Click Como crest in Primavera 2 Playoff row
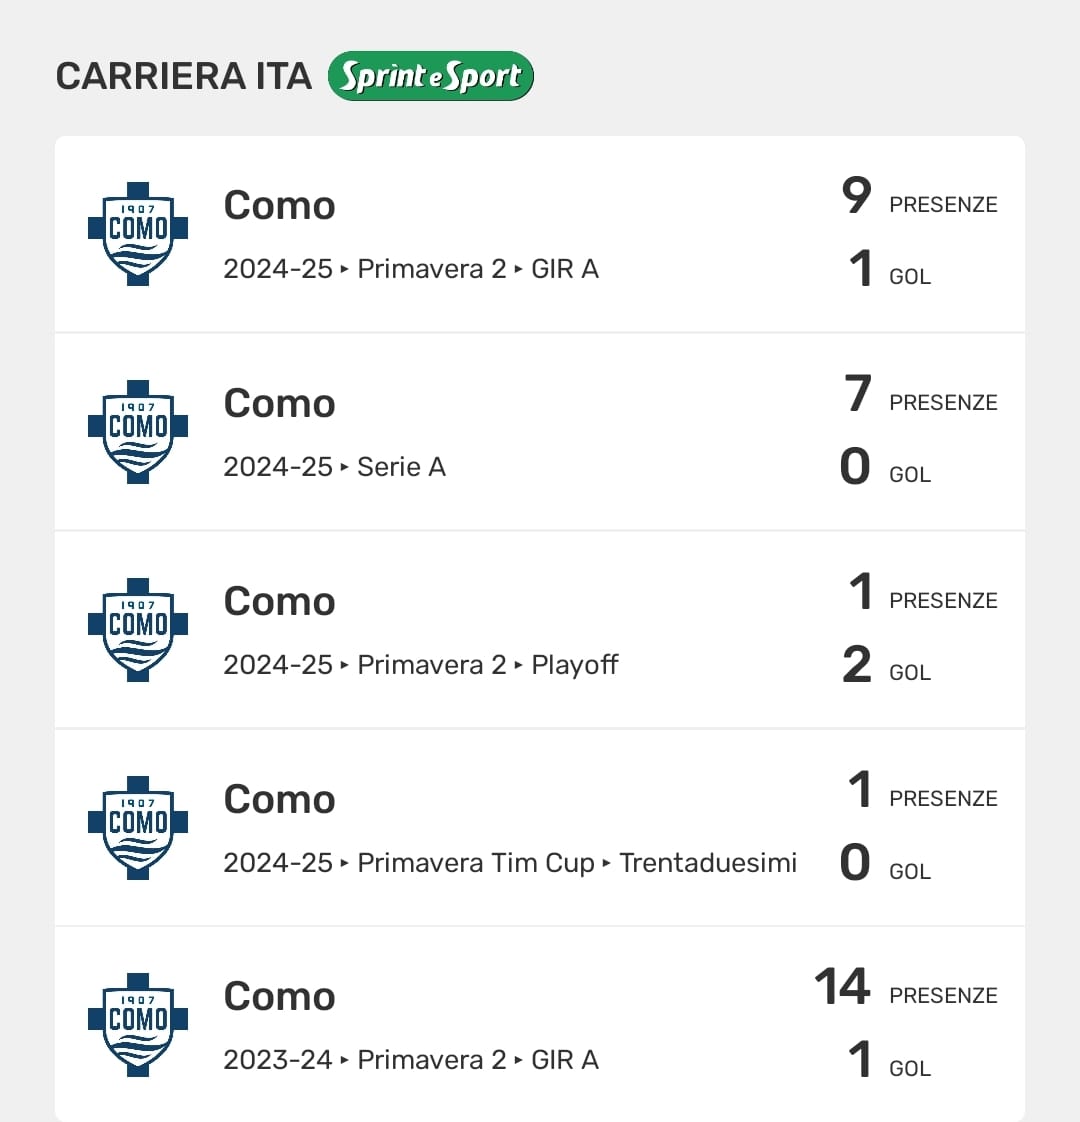Viewport: 1080px width, 1122px height. [x=138, y=630]
